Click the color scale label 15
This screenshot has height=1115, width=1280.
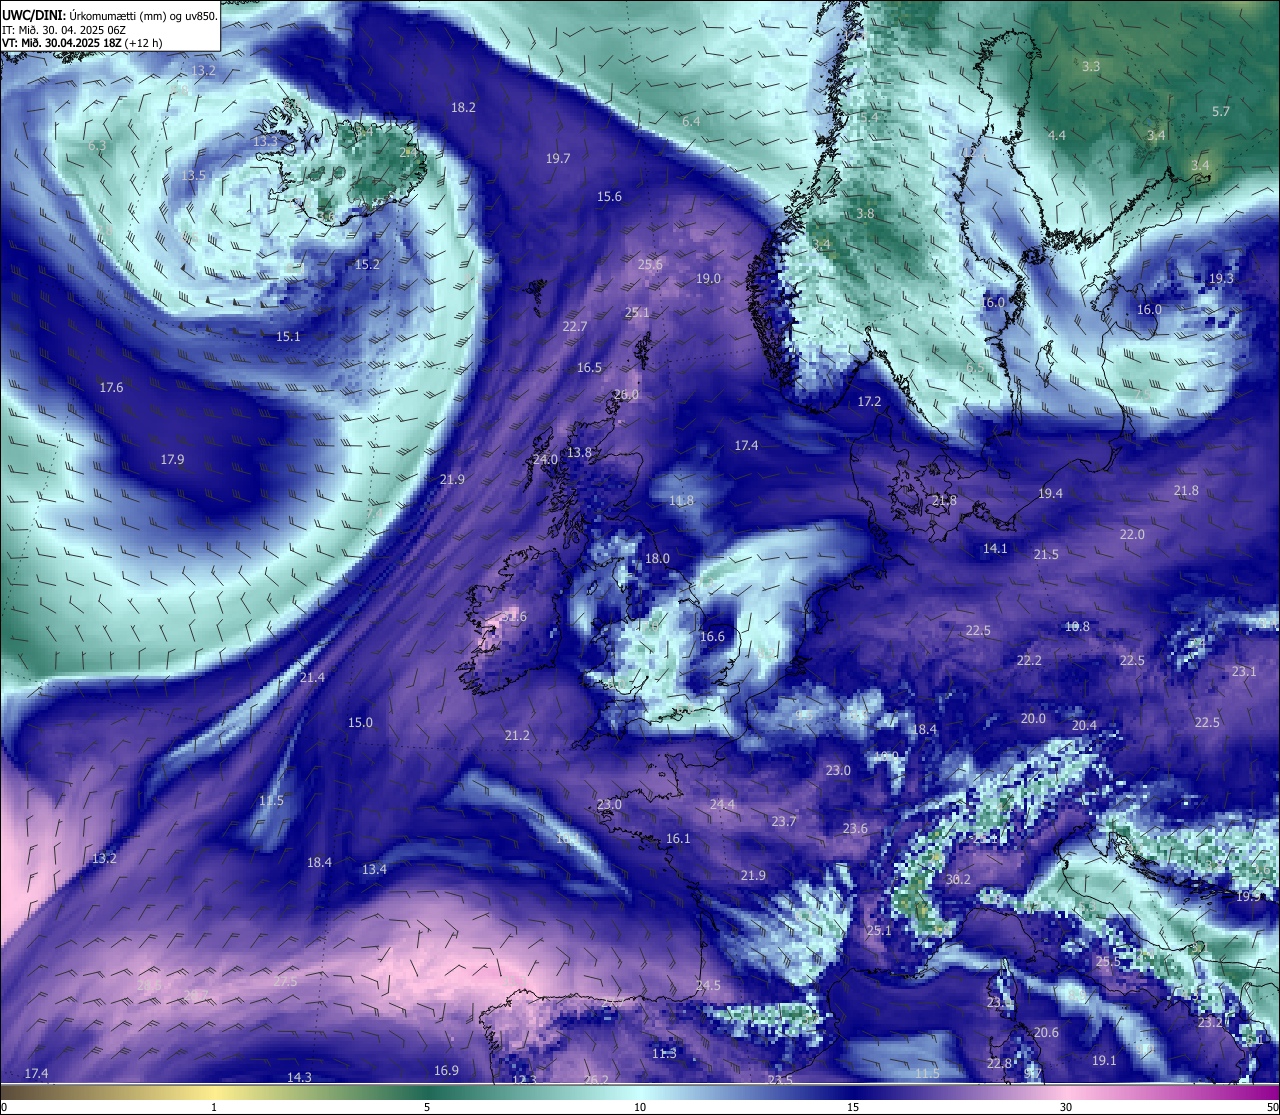[x=853, y=1107]
